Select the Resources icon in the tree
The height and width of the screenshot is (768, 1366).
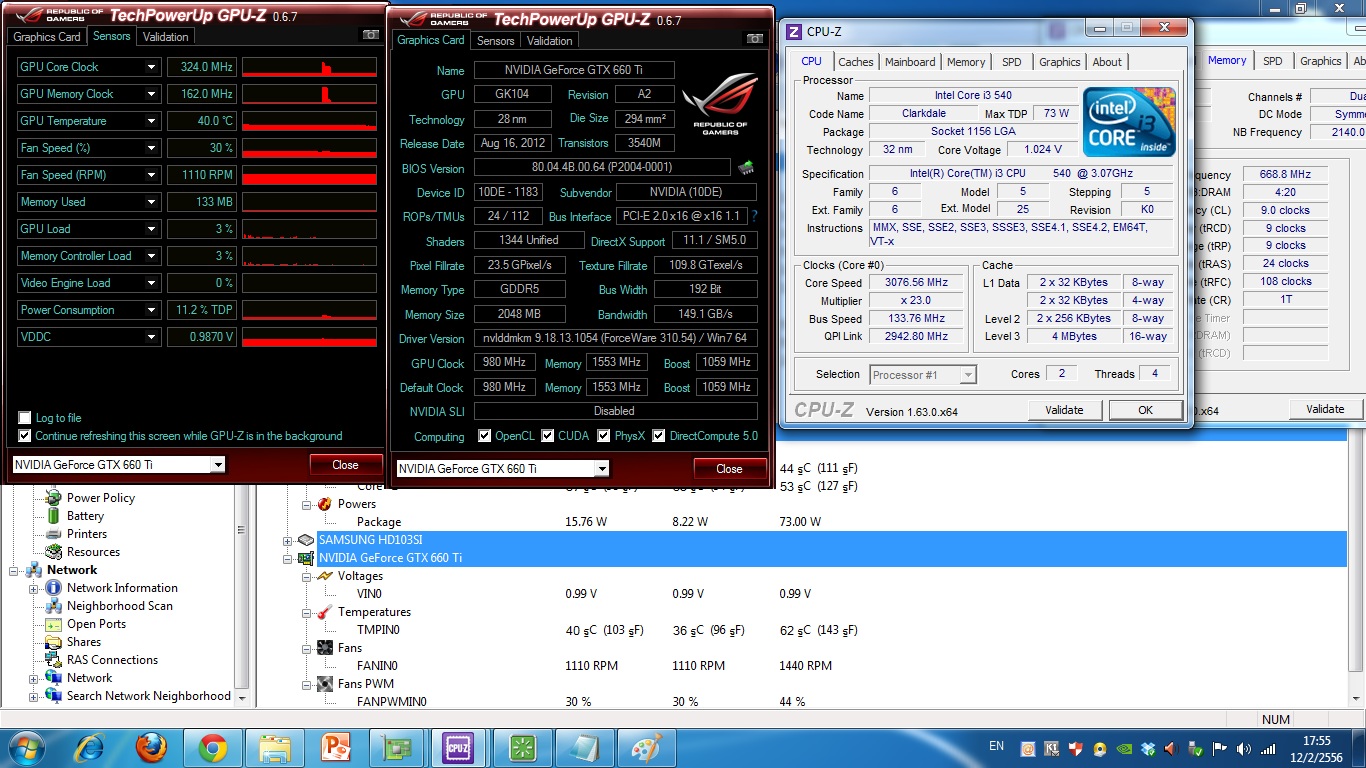pos(55,551)
